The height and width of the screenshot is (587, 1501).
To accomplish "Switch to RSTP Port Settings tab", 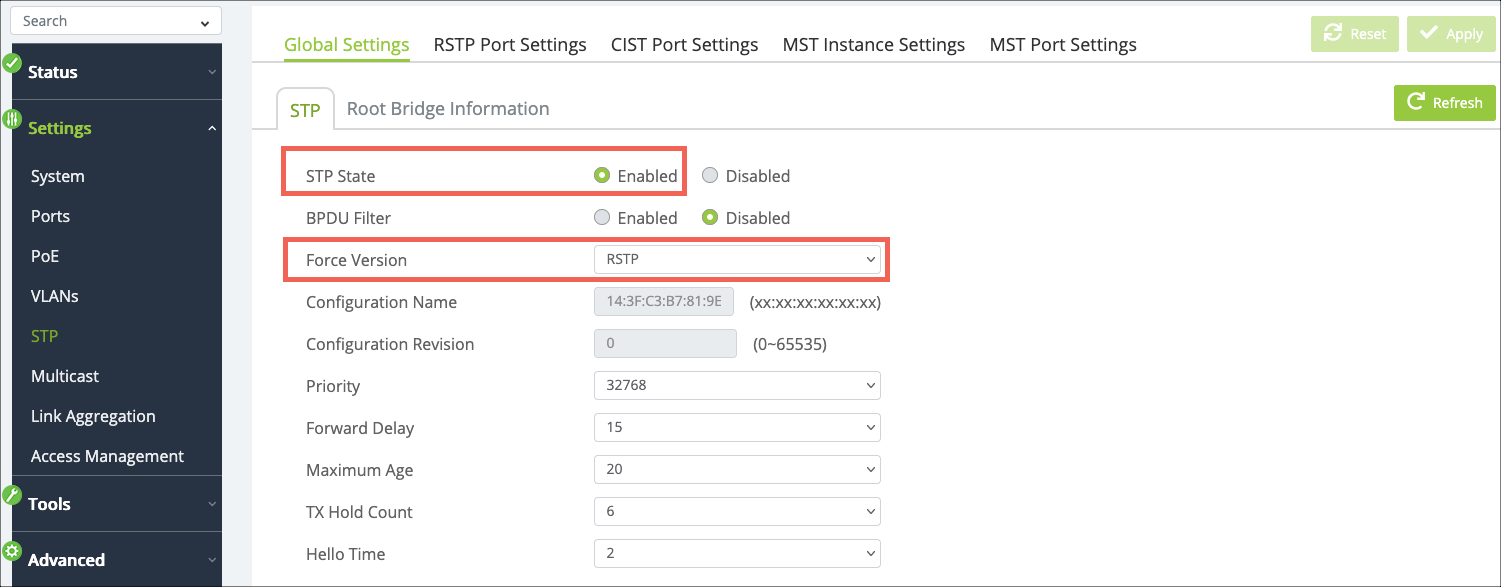I will tap(510, 45).
